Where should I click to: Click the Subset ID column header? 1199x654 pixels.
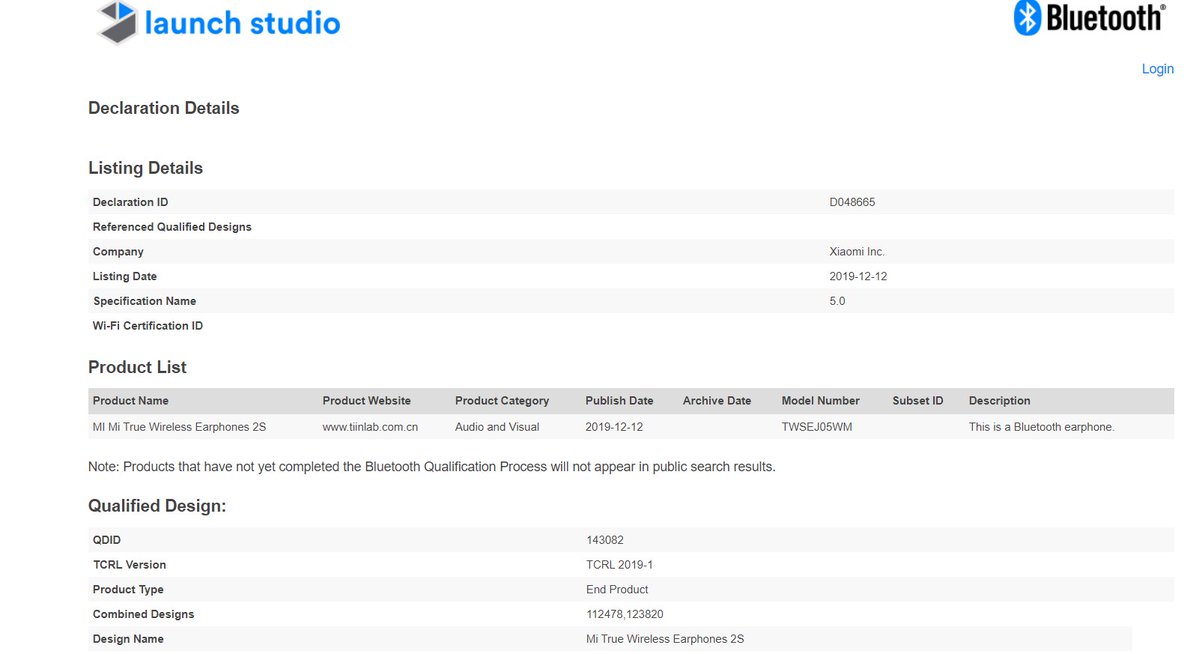[x=918, y=401]
